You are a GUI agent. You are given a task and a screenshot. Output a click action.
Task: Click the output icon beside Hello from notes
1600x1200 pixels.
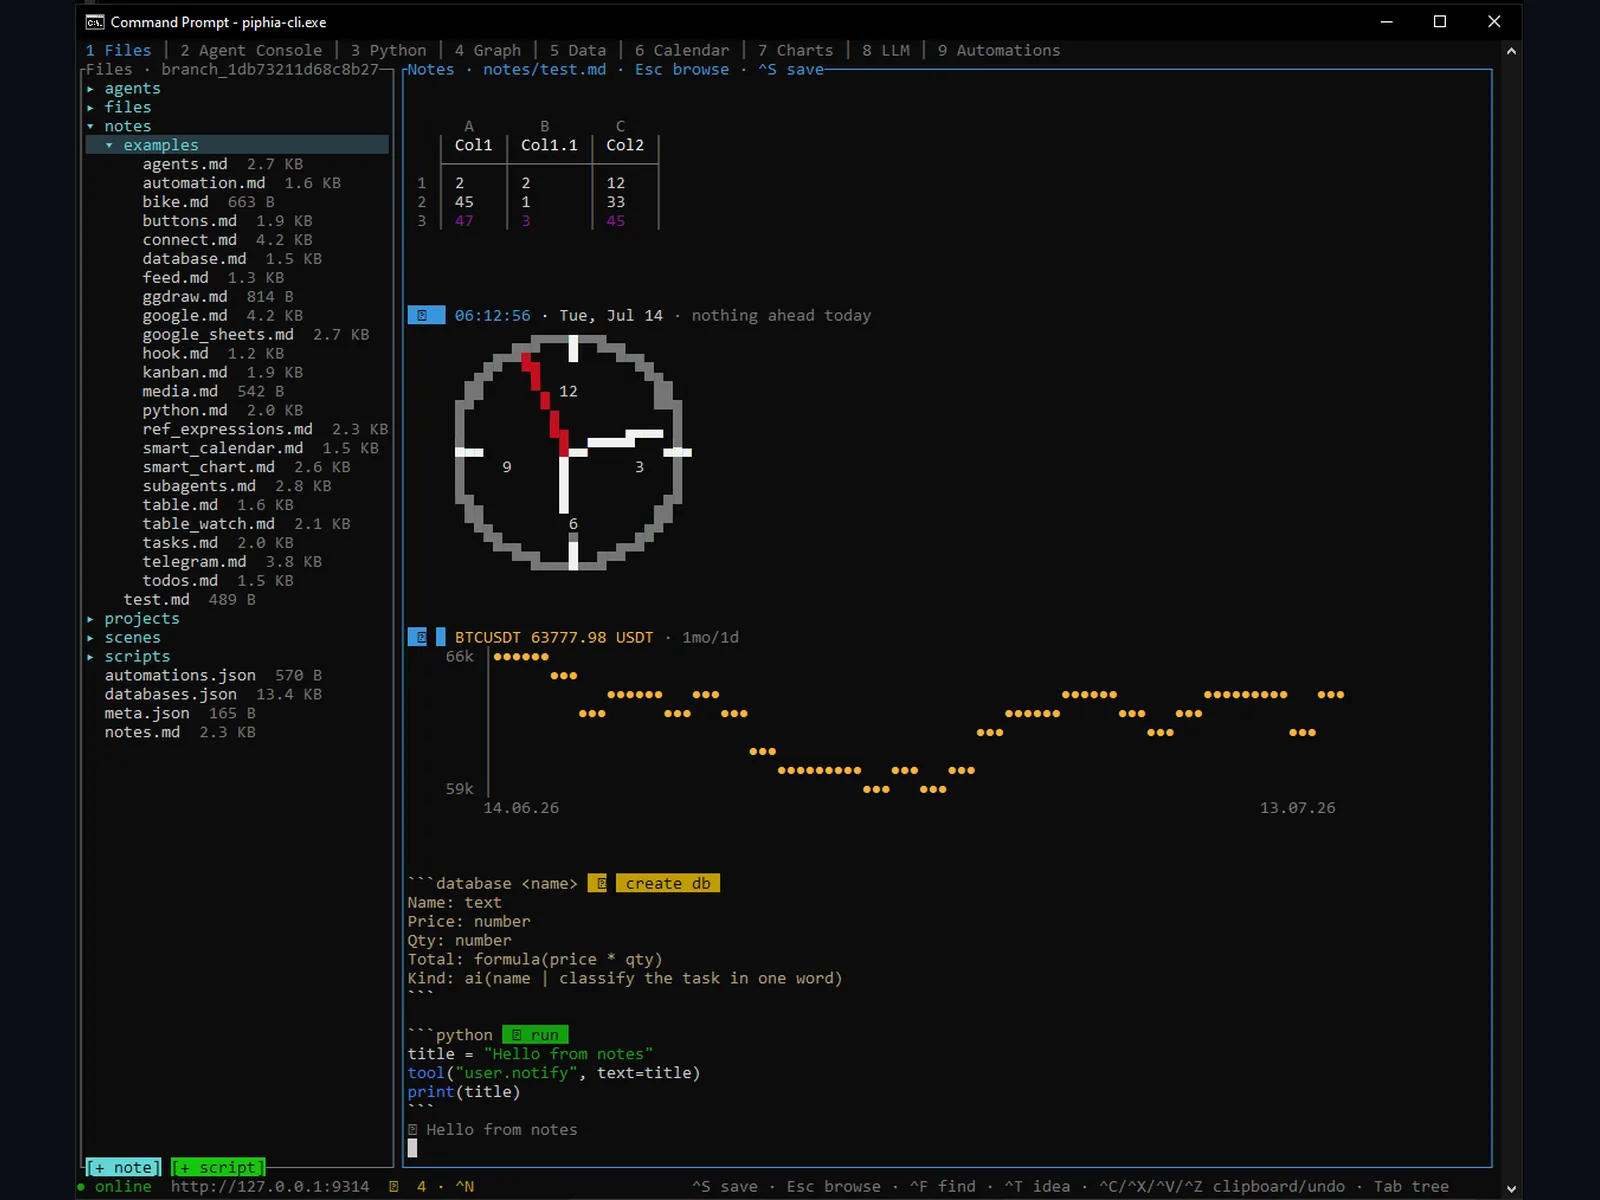[412, 1130]
